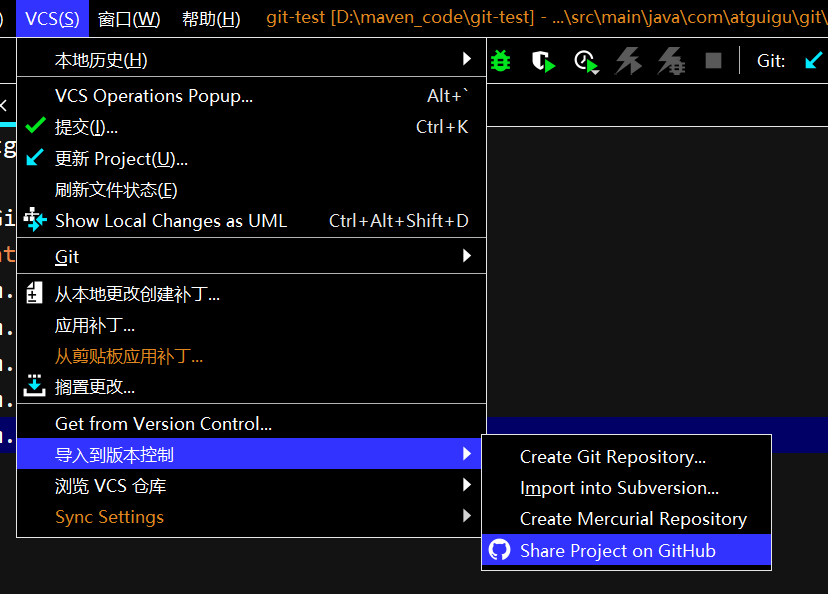Click title text git-test [D:\maven_code\git-test]

coord(400,17)
